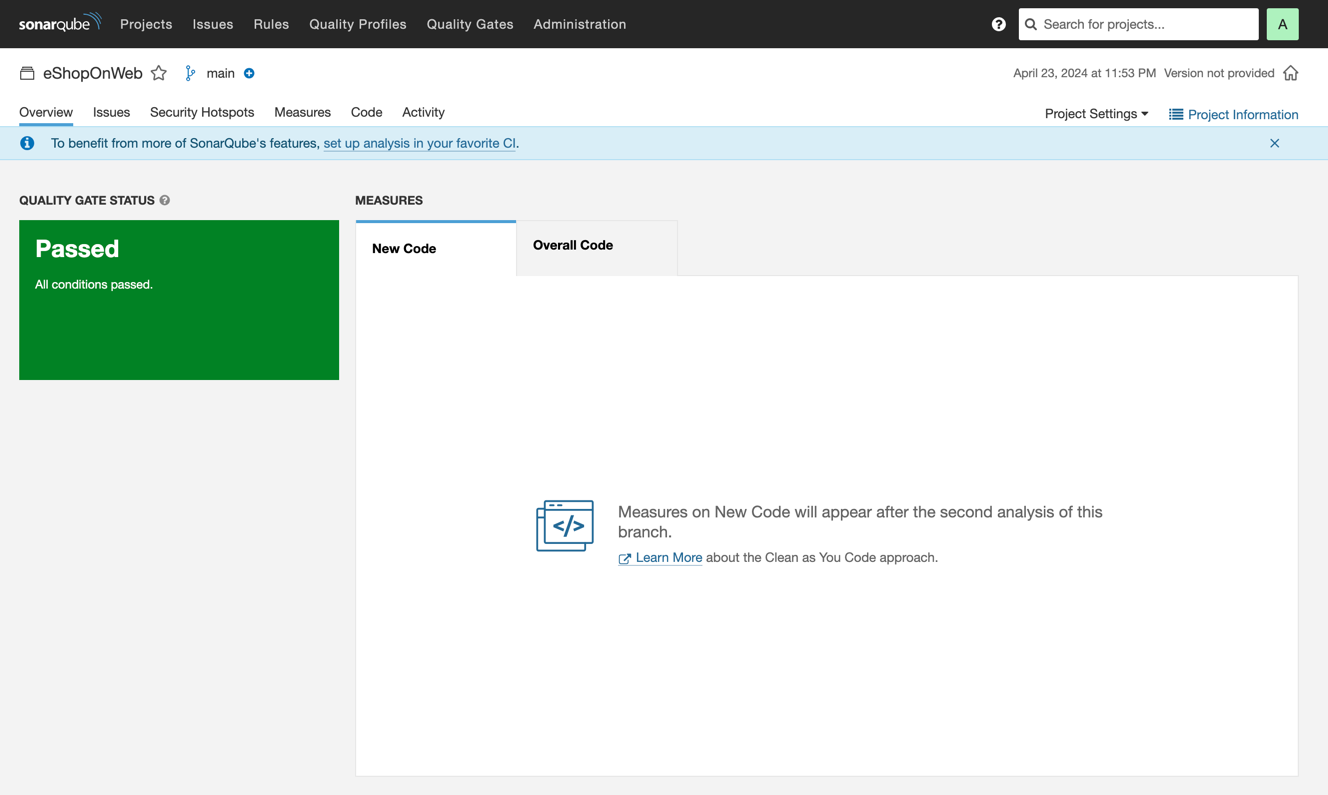Click the external link icon beside Learn More
The image size is (1328, 795).
625,558
